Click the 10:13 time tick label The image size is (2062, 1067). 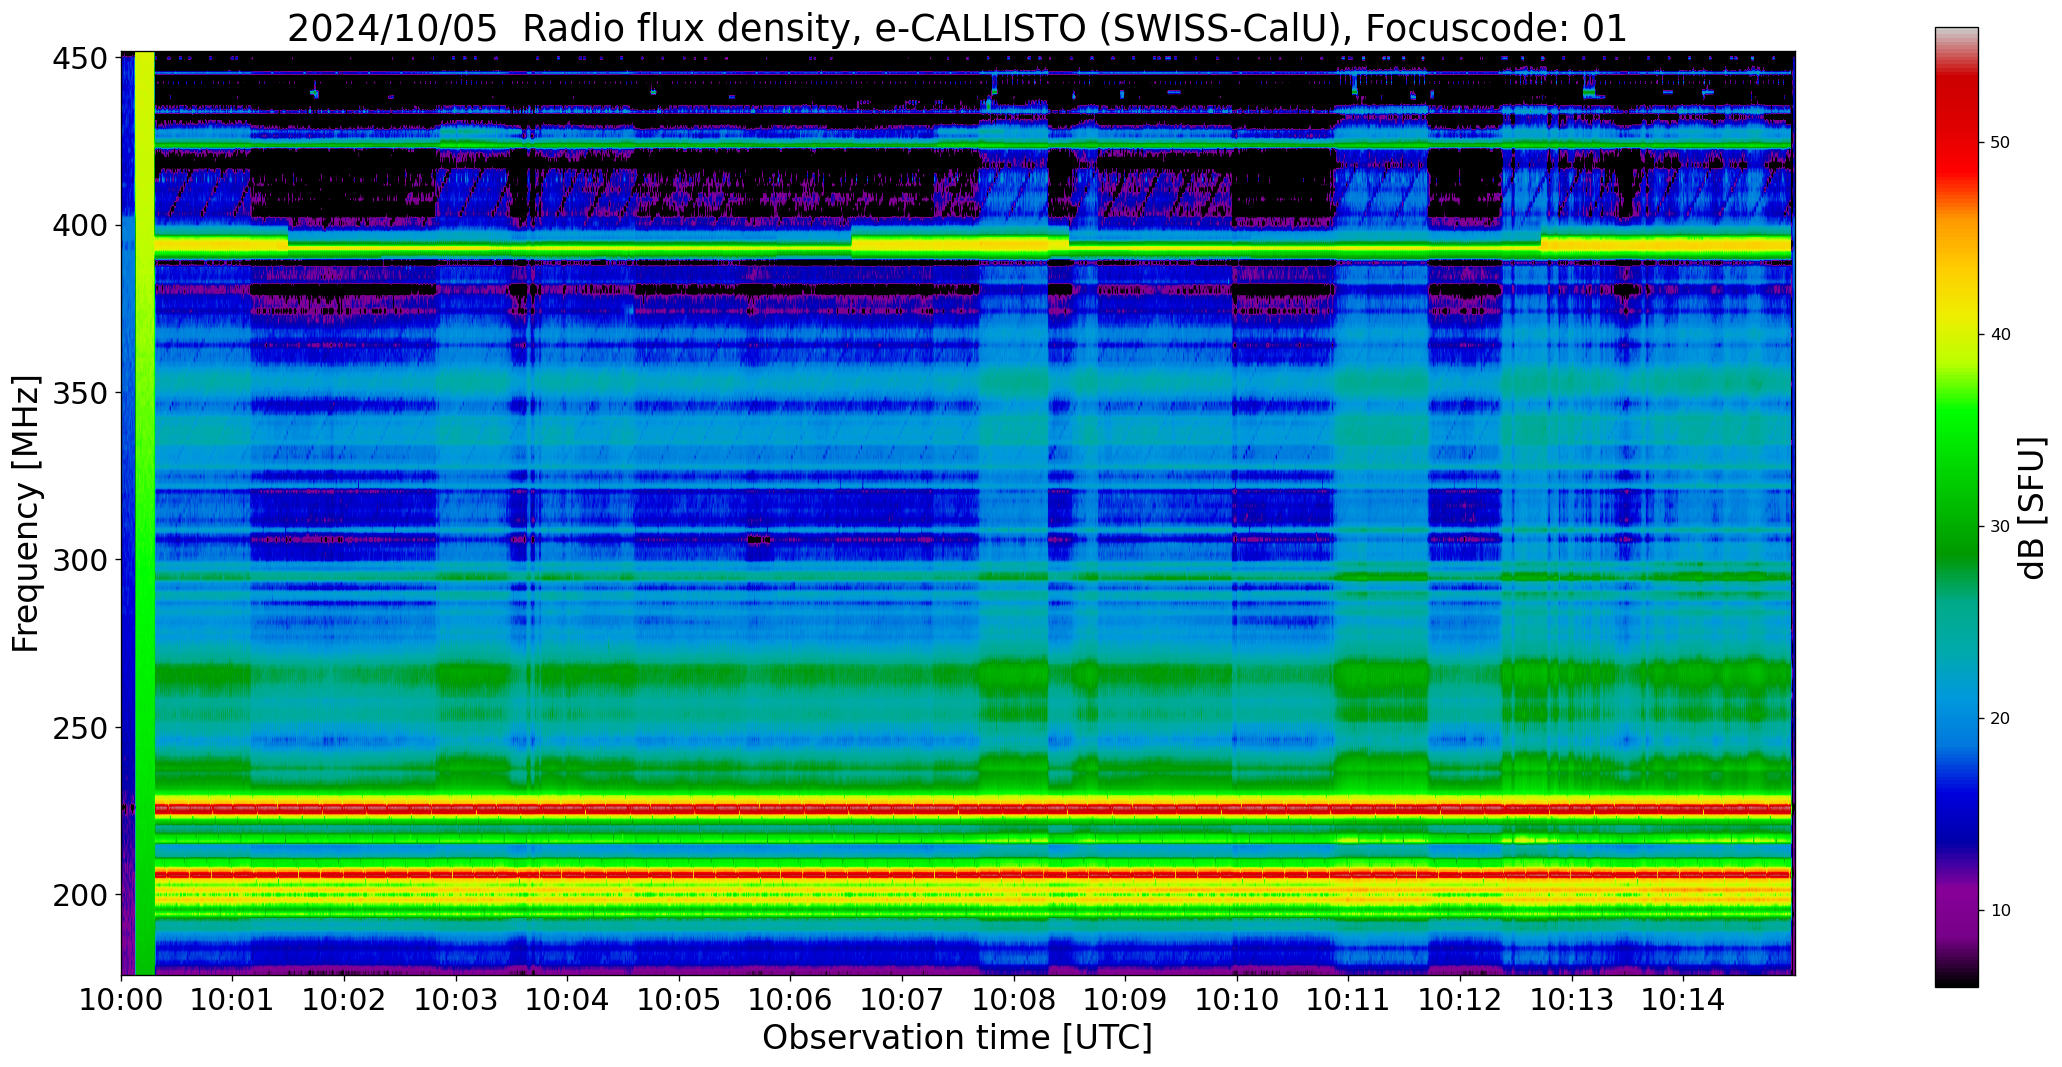(1571, 999)
